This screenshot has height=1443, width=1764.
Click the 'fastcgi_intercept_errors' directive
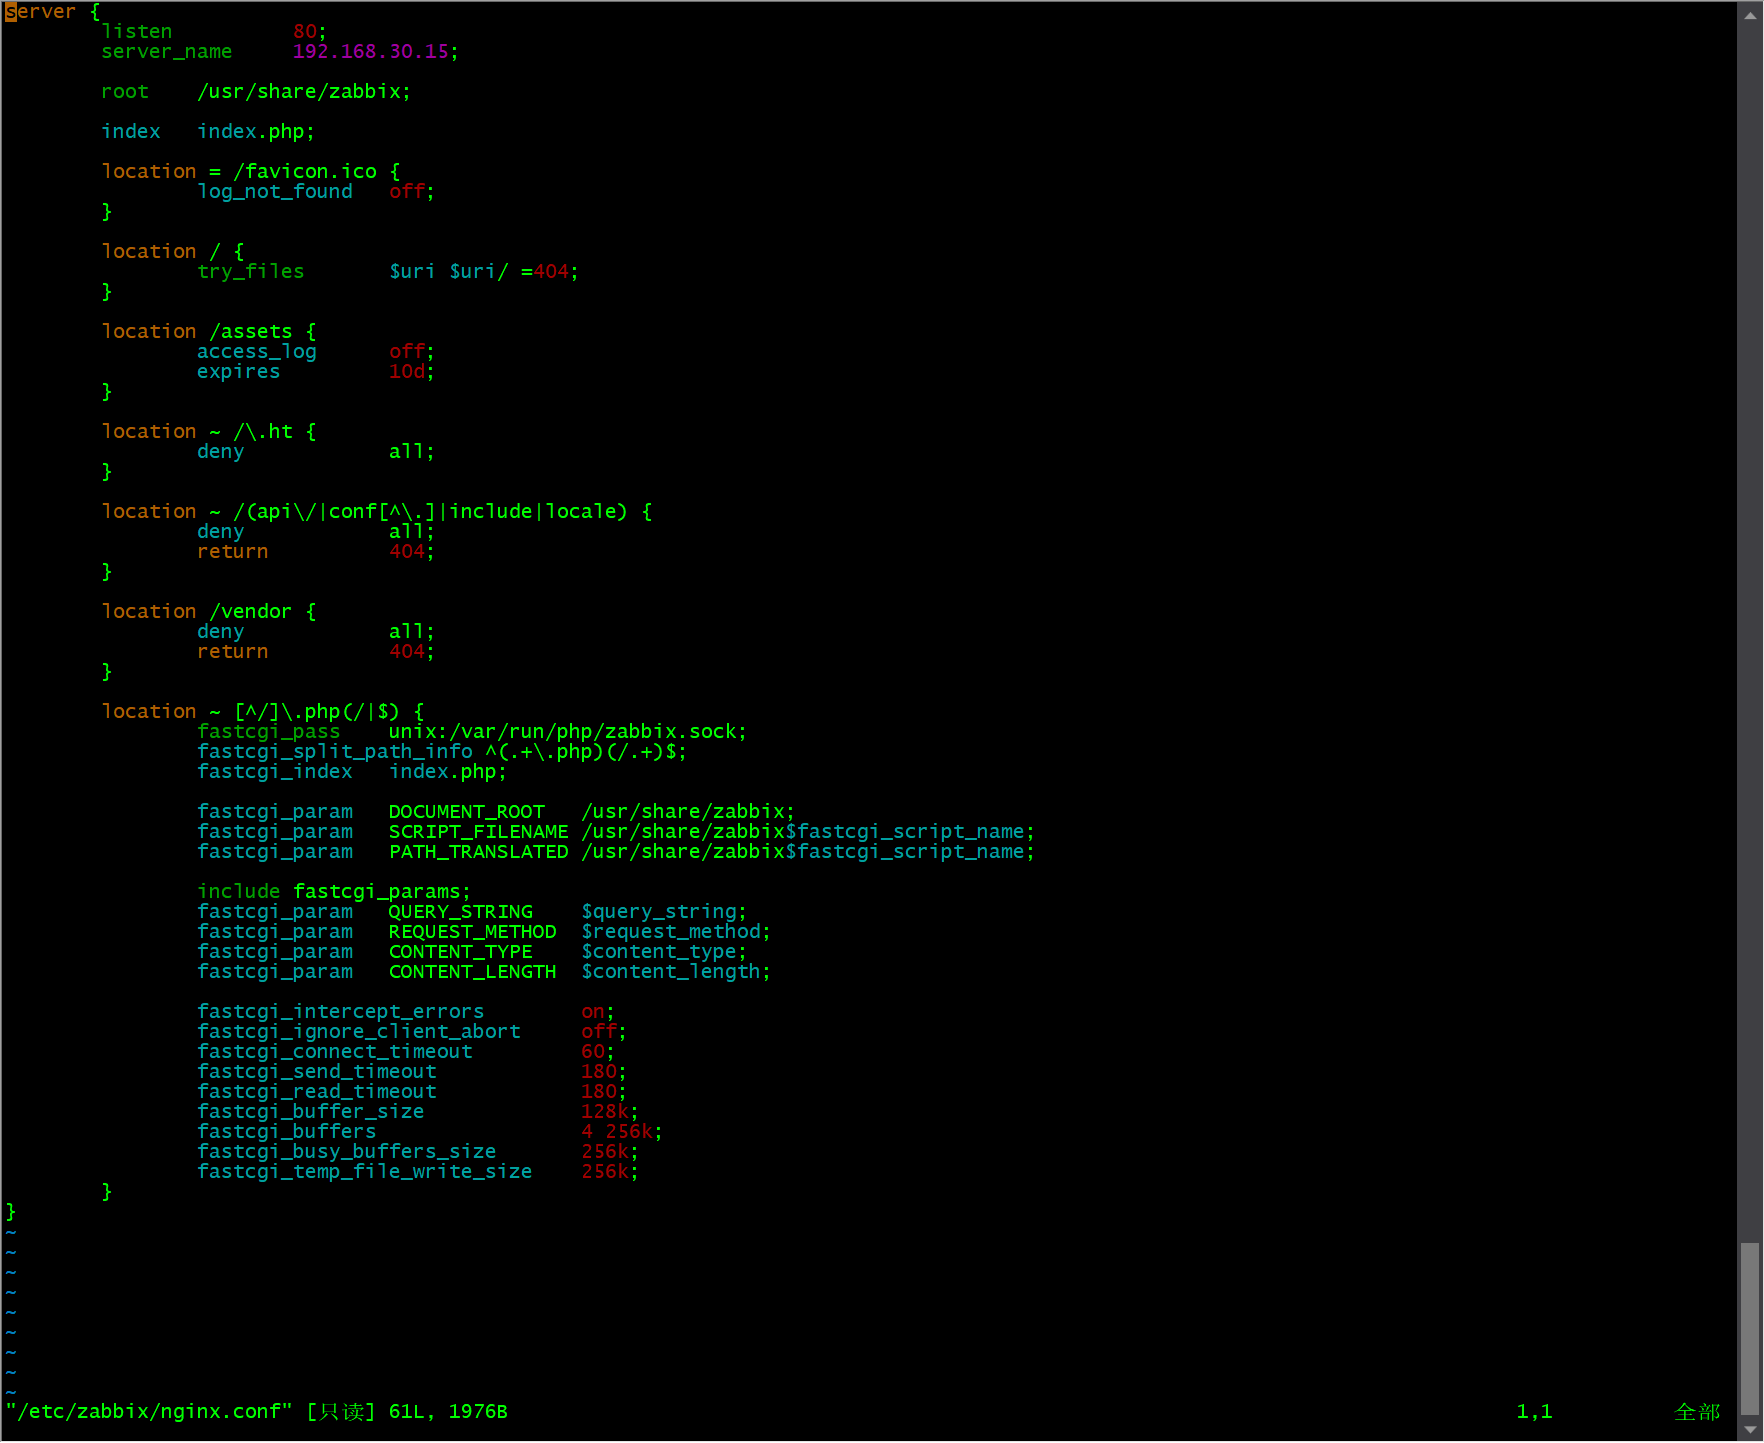(341, 1011)
